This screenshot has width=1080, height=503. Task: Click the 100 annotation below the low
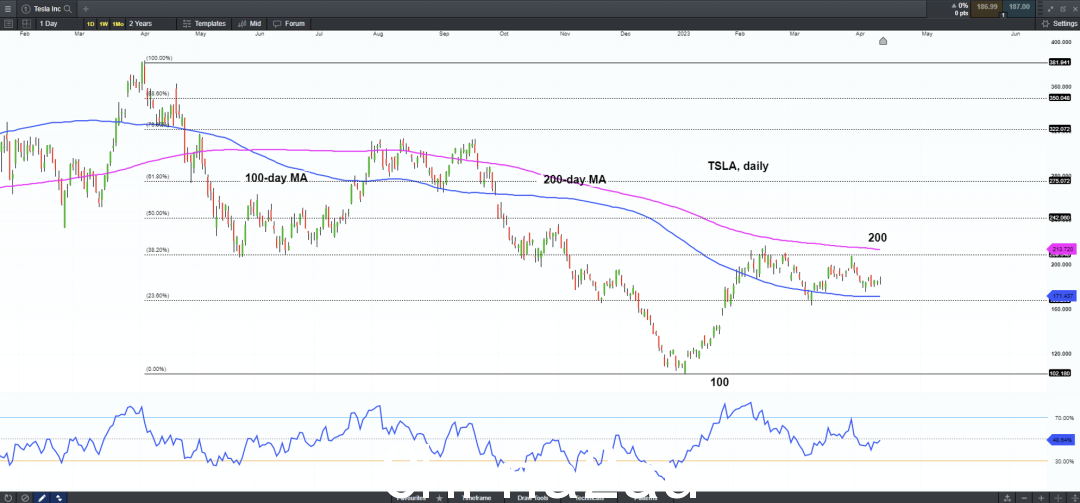click(719, 382)
